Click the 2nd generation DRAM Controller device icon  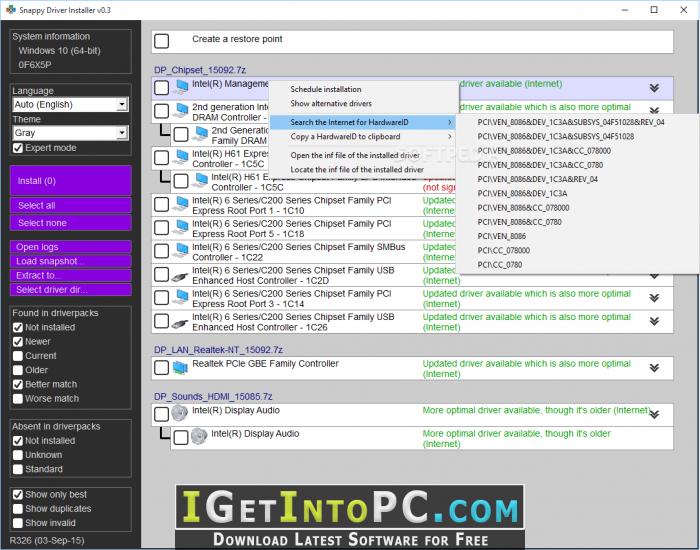(x=181, y=110)
